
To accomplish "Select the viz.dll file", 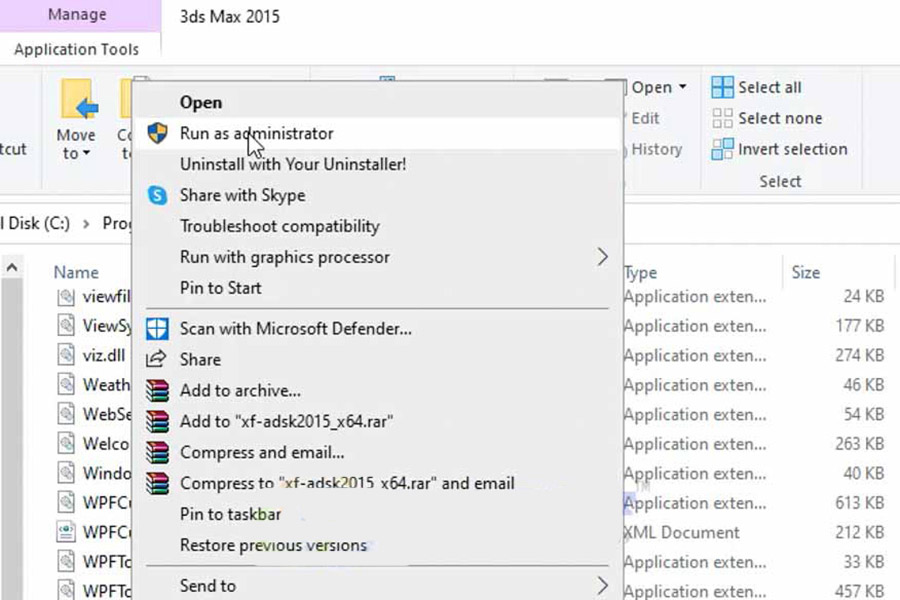I will (x=104, y=355).
